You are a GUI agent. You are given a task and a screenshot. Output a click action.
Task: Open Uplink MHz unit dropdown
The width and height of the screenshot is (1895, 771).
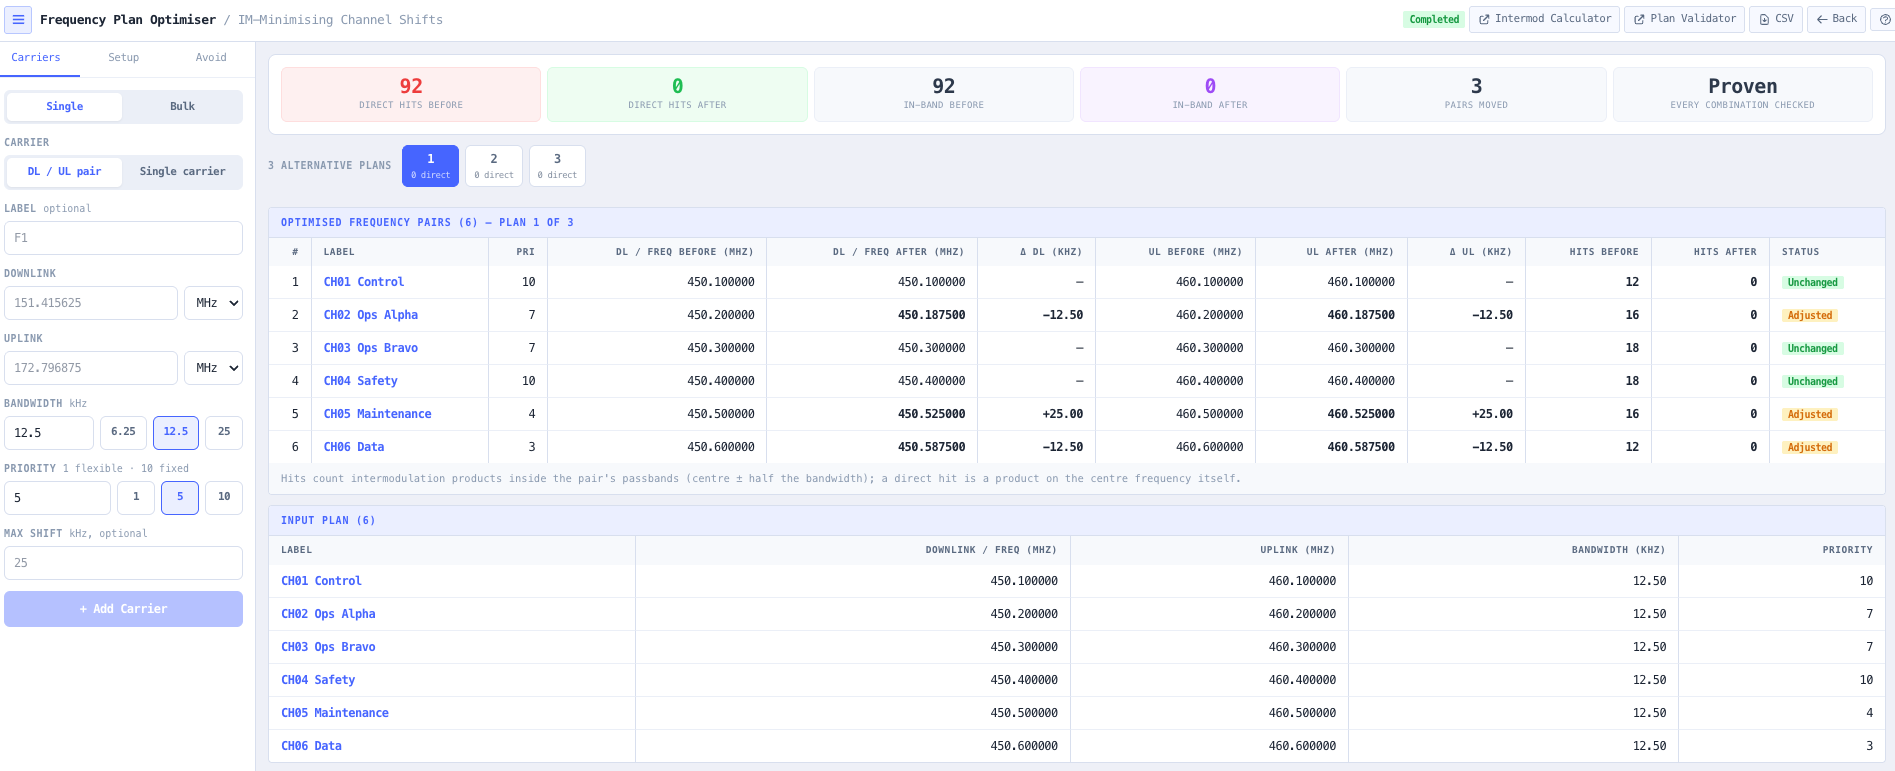coord(213,368)
